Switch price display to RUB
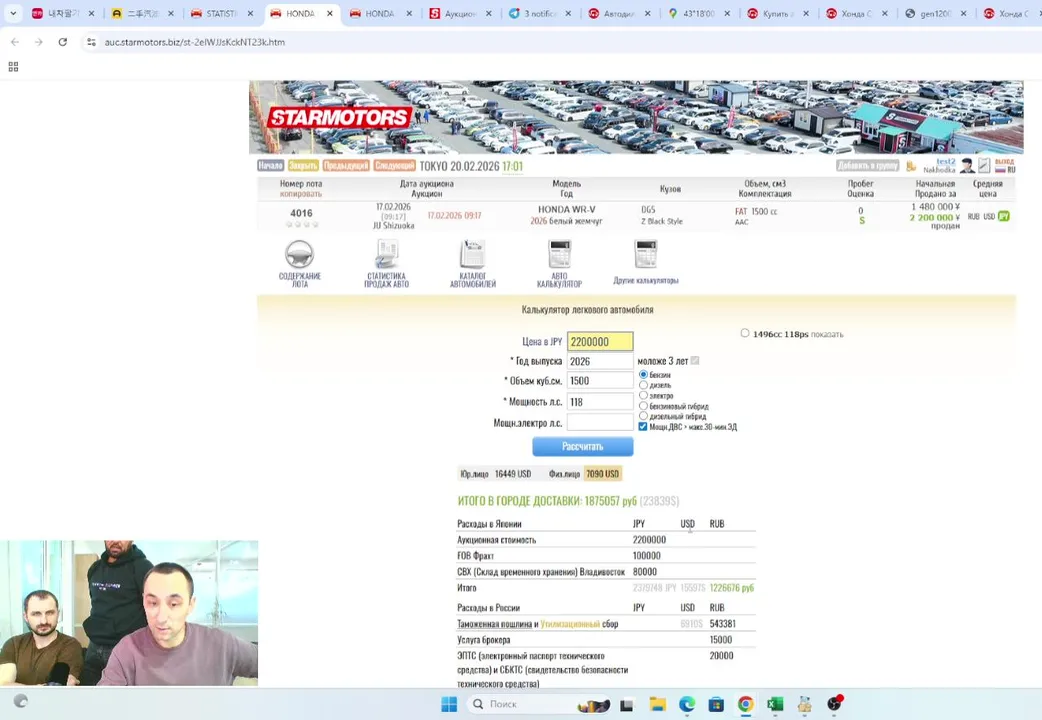The image size is (1042, 720). (x=974, y=217)
